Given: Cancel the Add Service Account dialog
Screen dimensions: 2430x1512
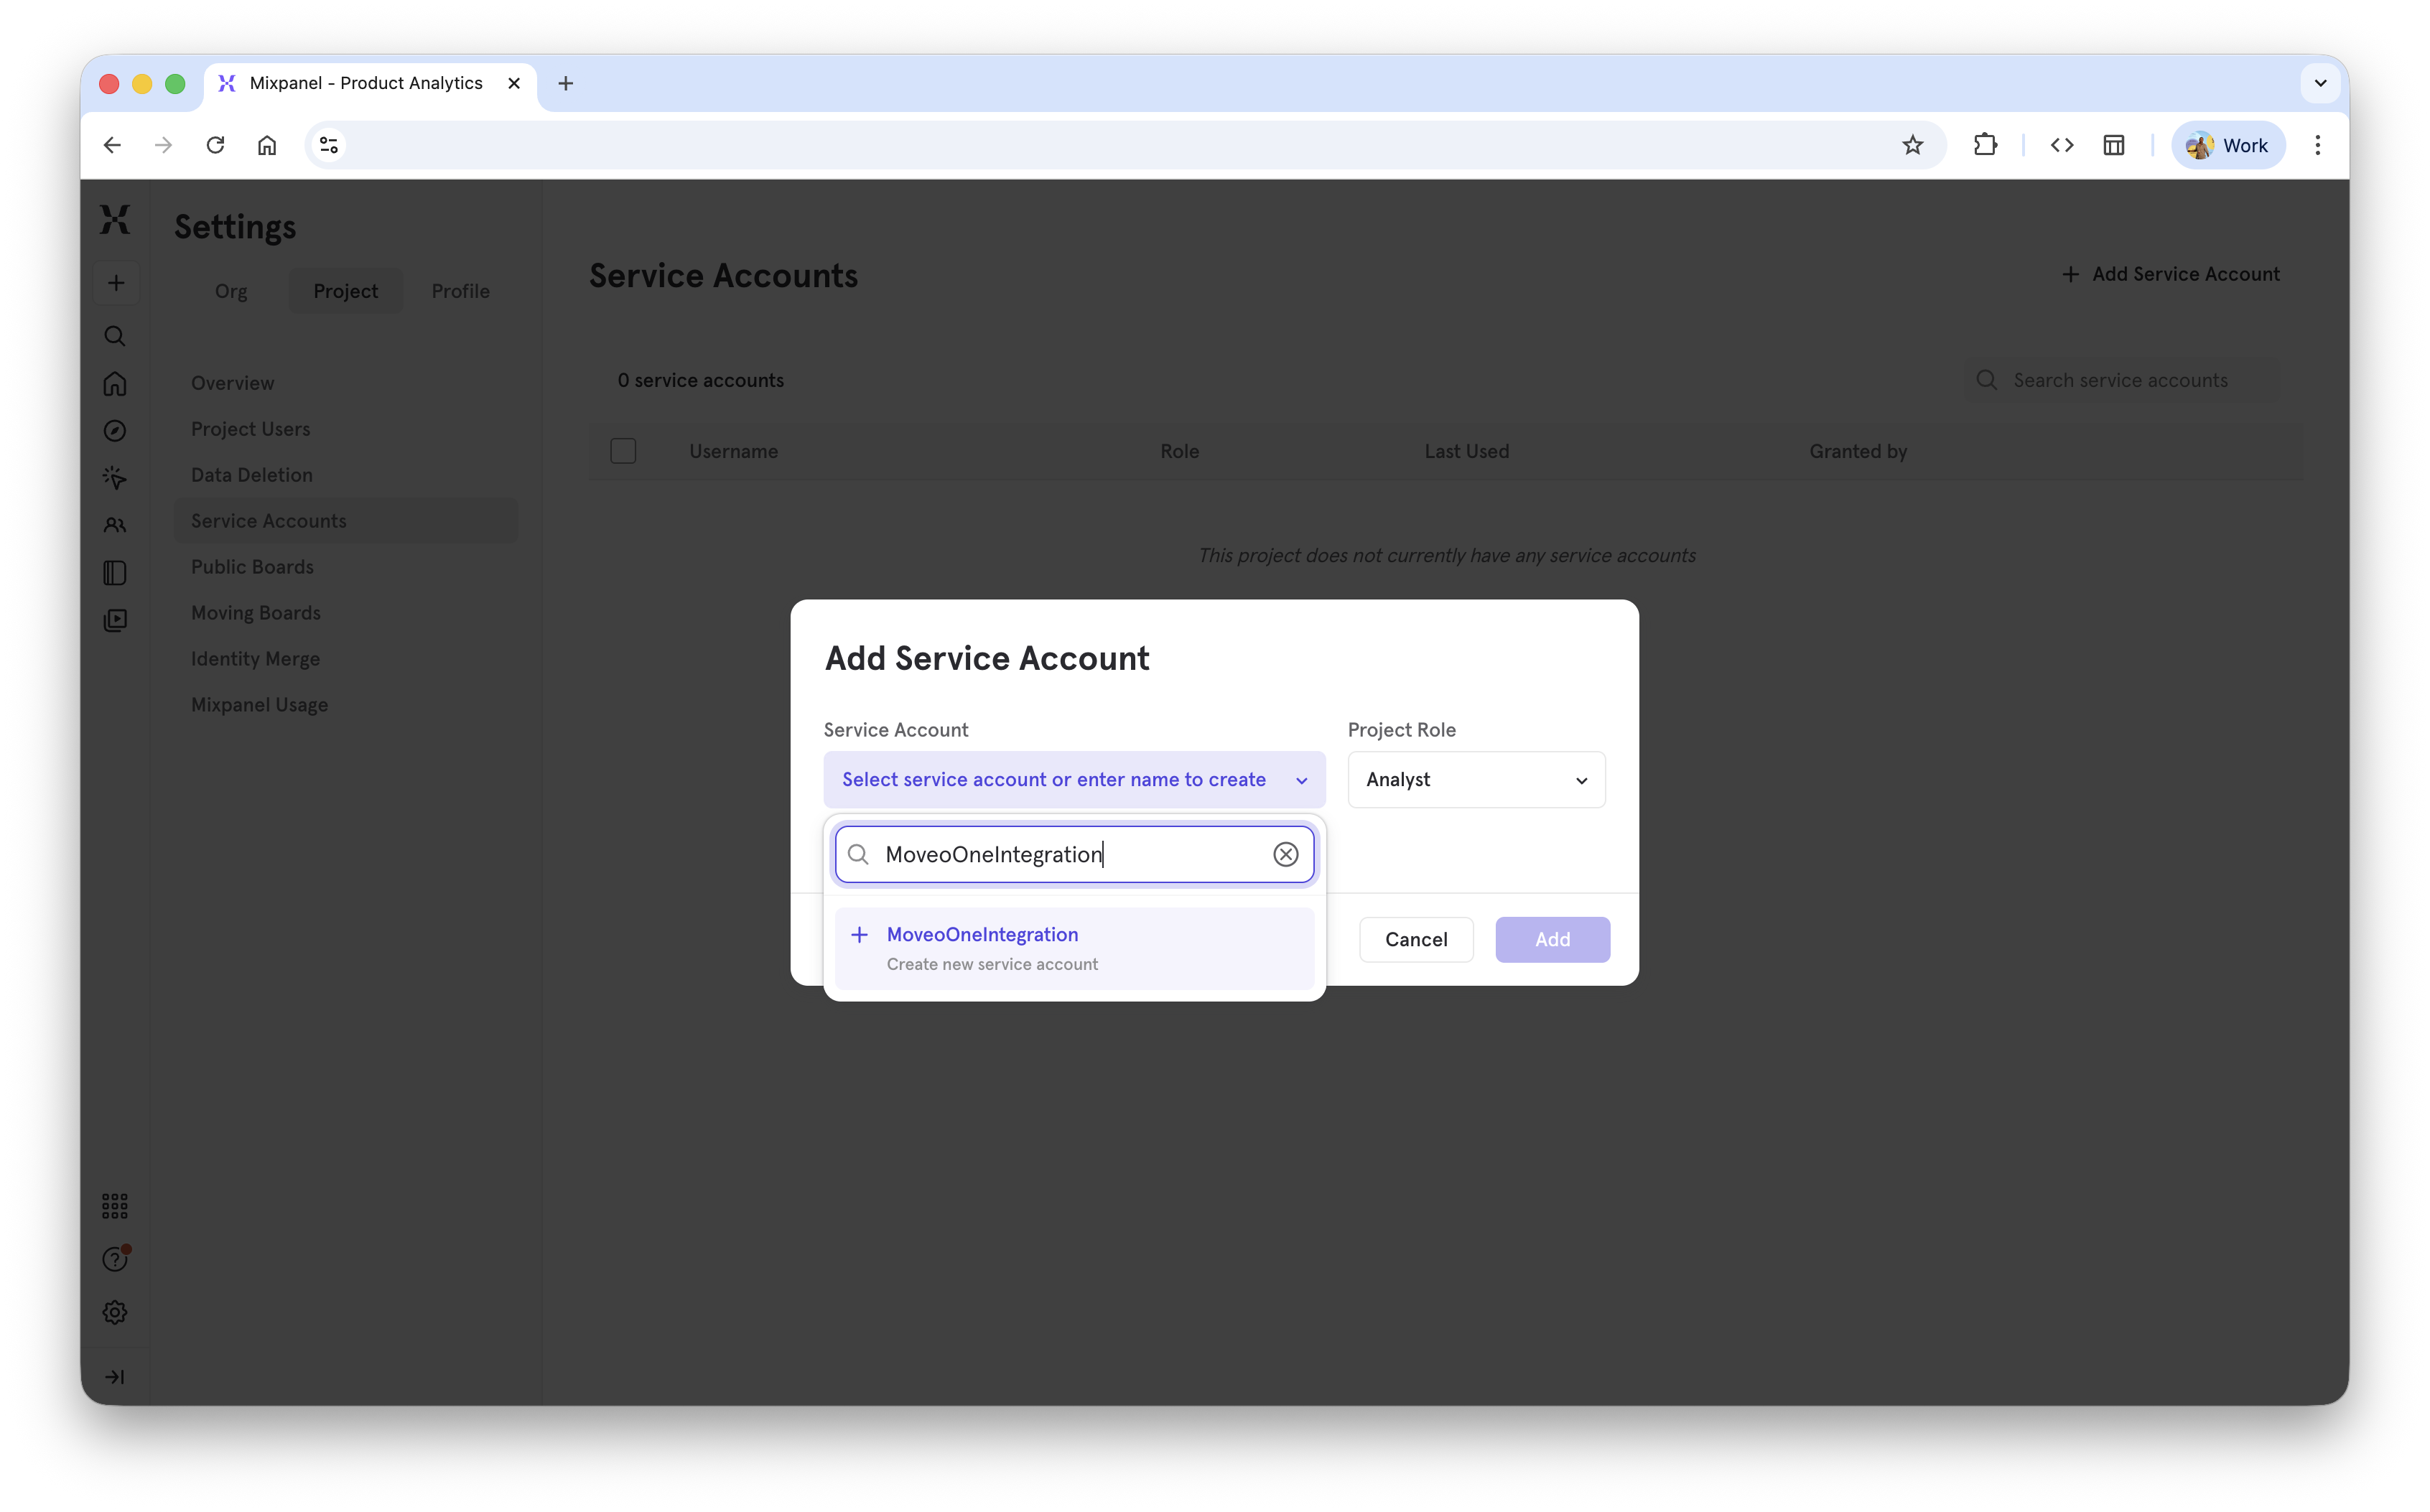Looking at the screenshot, I should point(1415,939).
